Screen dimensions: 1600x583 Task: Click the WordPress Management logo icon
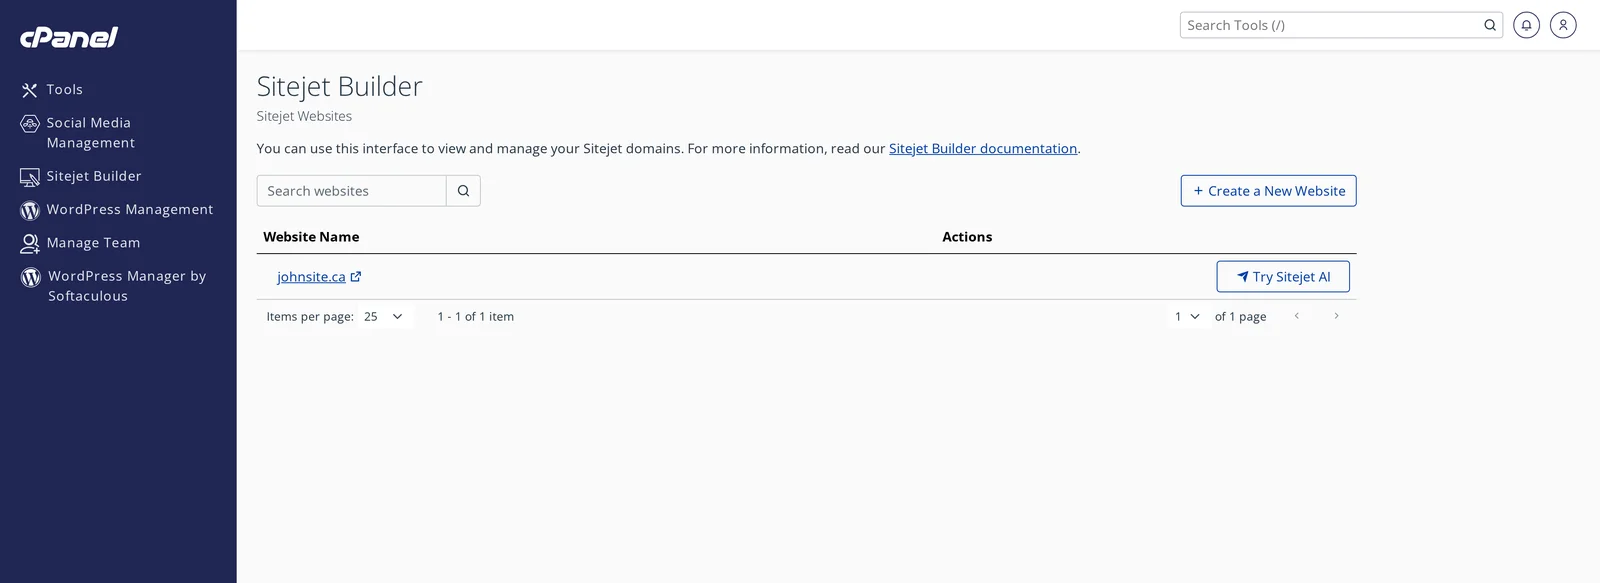click(x=30, y=210)
